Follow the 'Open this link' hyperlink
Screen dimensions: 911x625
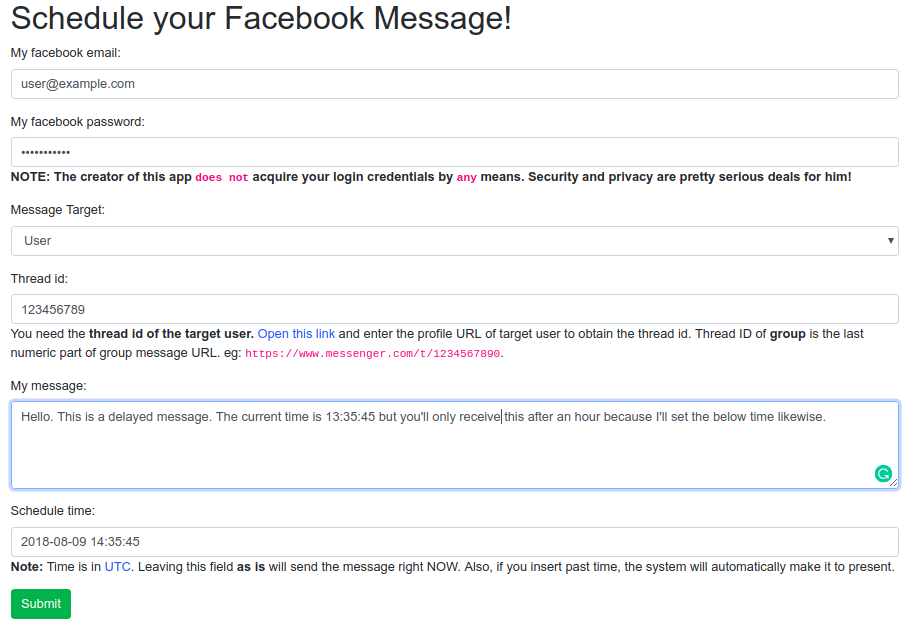[x=296, y=334]
